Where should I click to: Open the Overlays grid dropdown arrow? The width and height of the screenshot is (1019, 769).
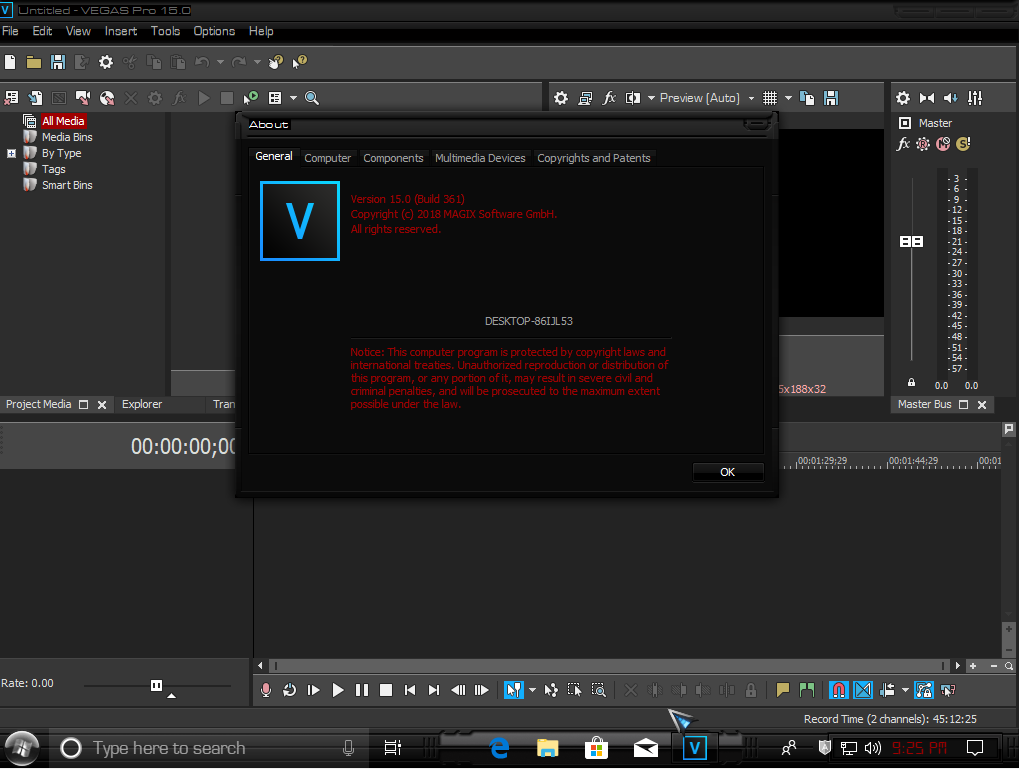[788, 98]
